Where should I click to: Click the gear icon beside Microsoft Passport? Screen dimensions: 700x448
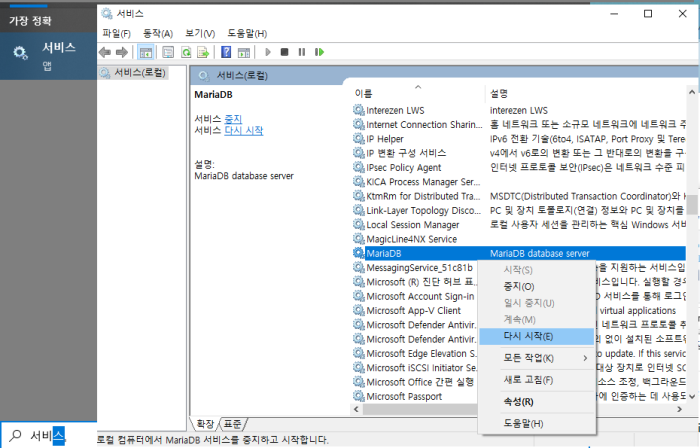[x=358, y=396]
